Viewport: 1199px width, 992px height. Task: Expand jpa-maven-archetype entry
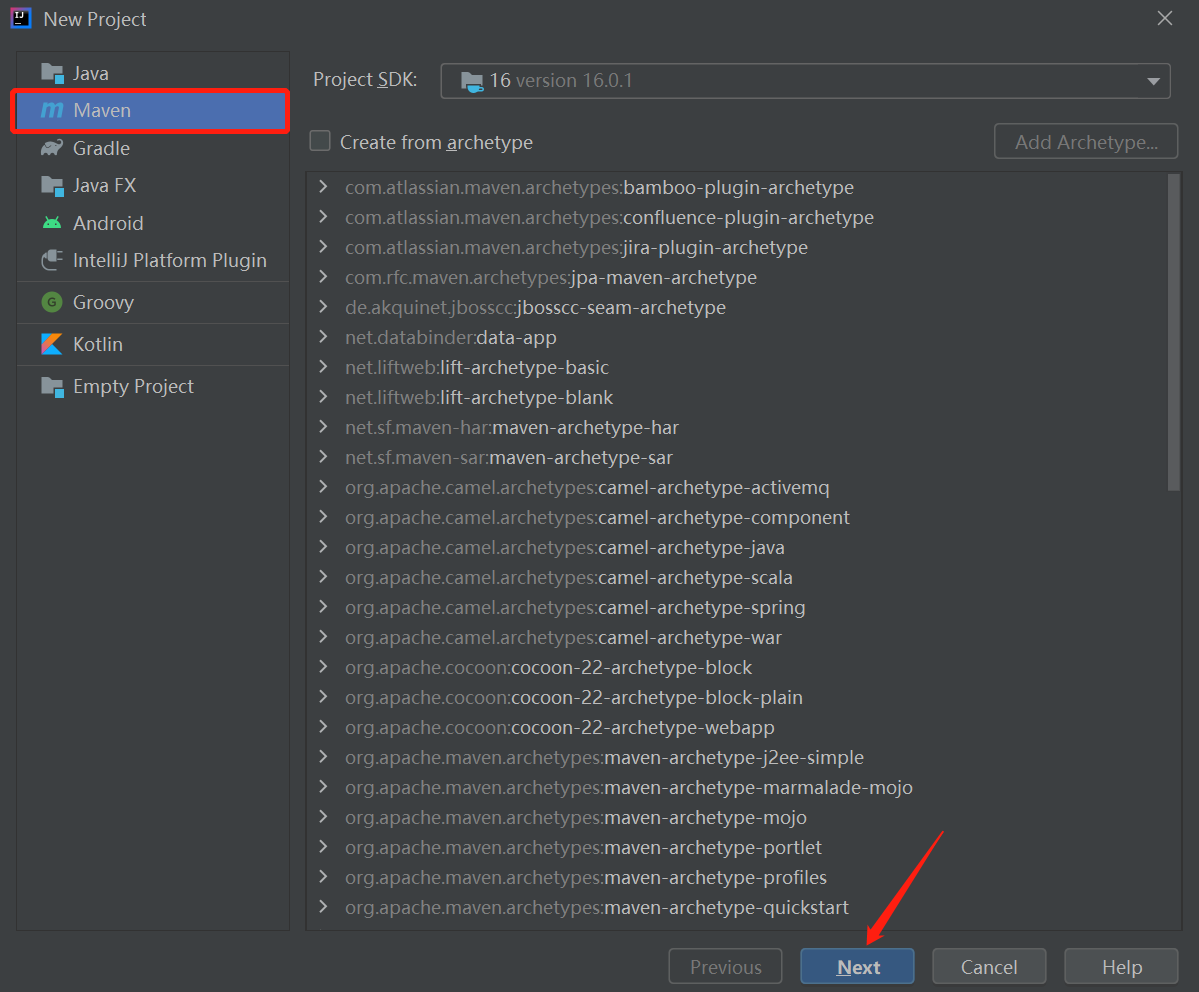click(x=323, y=277)
